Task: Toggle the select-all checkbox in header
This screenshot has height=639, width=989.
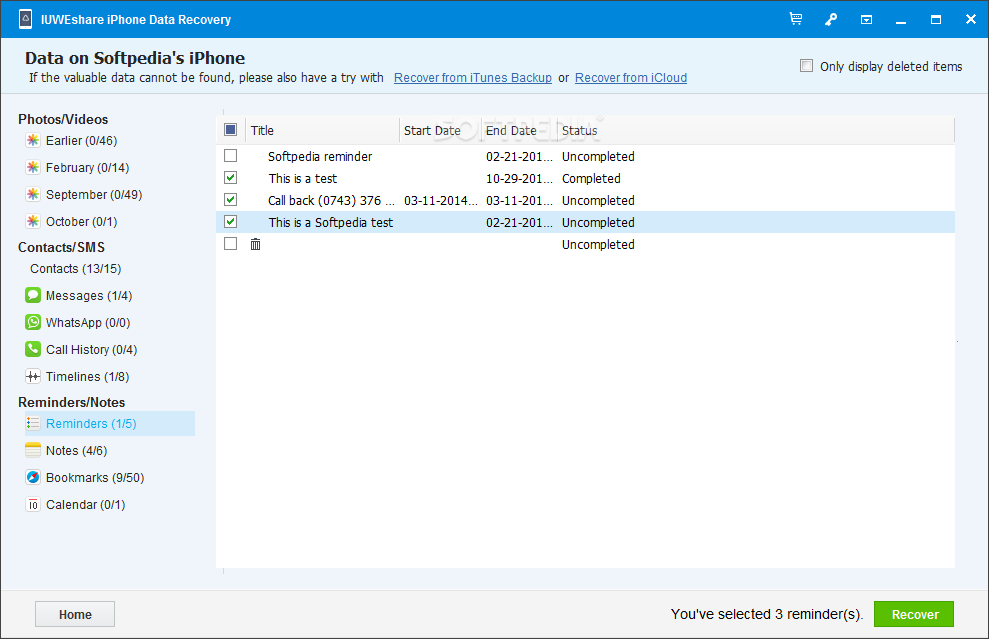Action: [x=230, y=130]
